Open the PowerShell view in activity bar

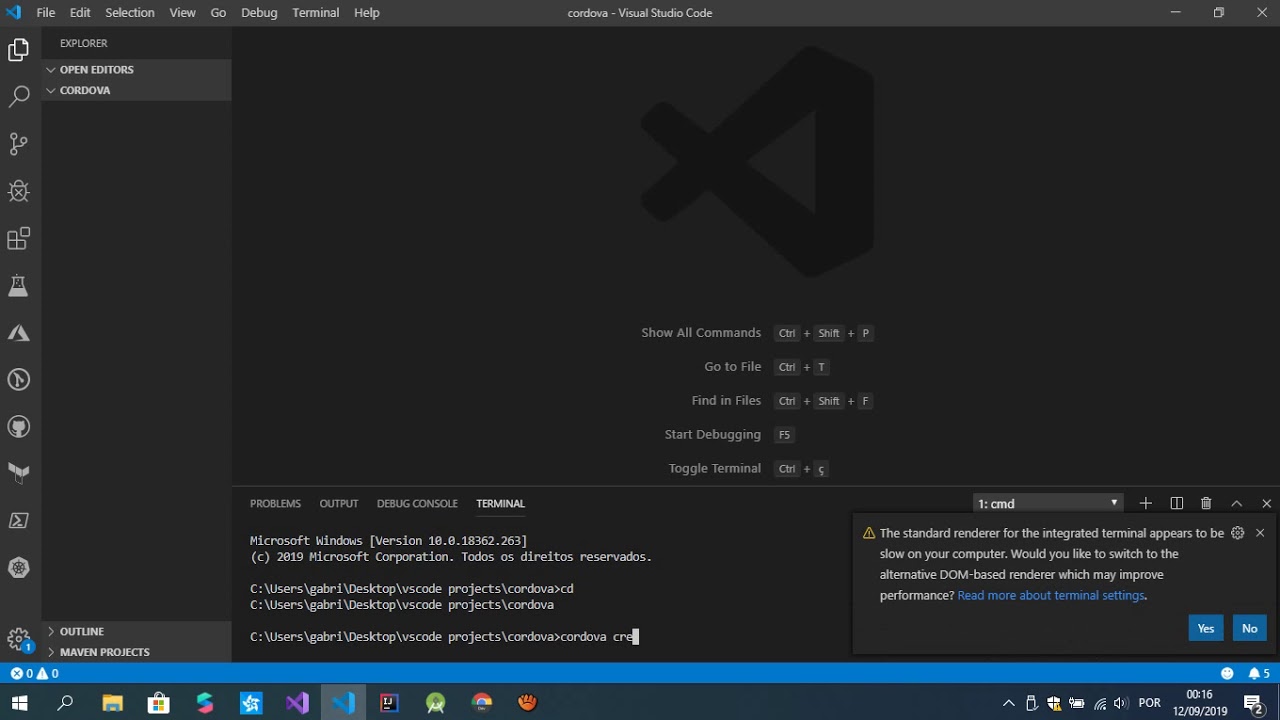click(19, 521)
